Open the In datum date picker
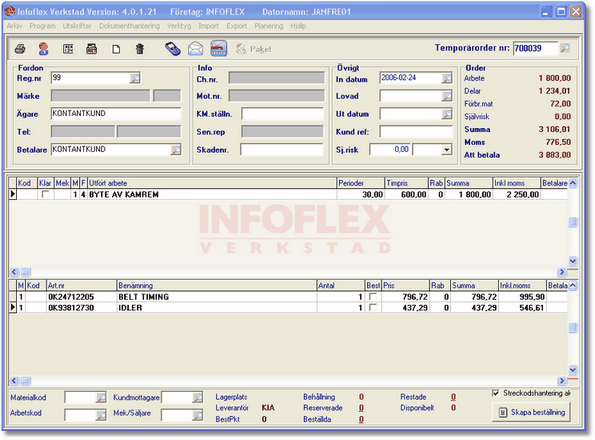Viewport: 595px width, 440px height. (447, 78)
